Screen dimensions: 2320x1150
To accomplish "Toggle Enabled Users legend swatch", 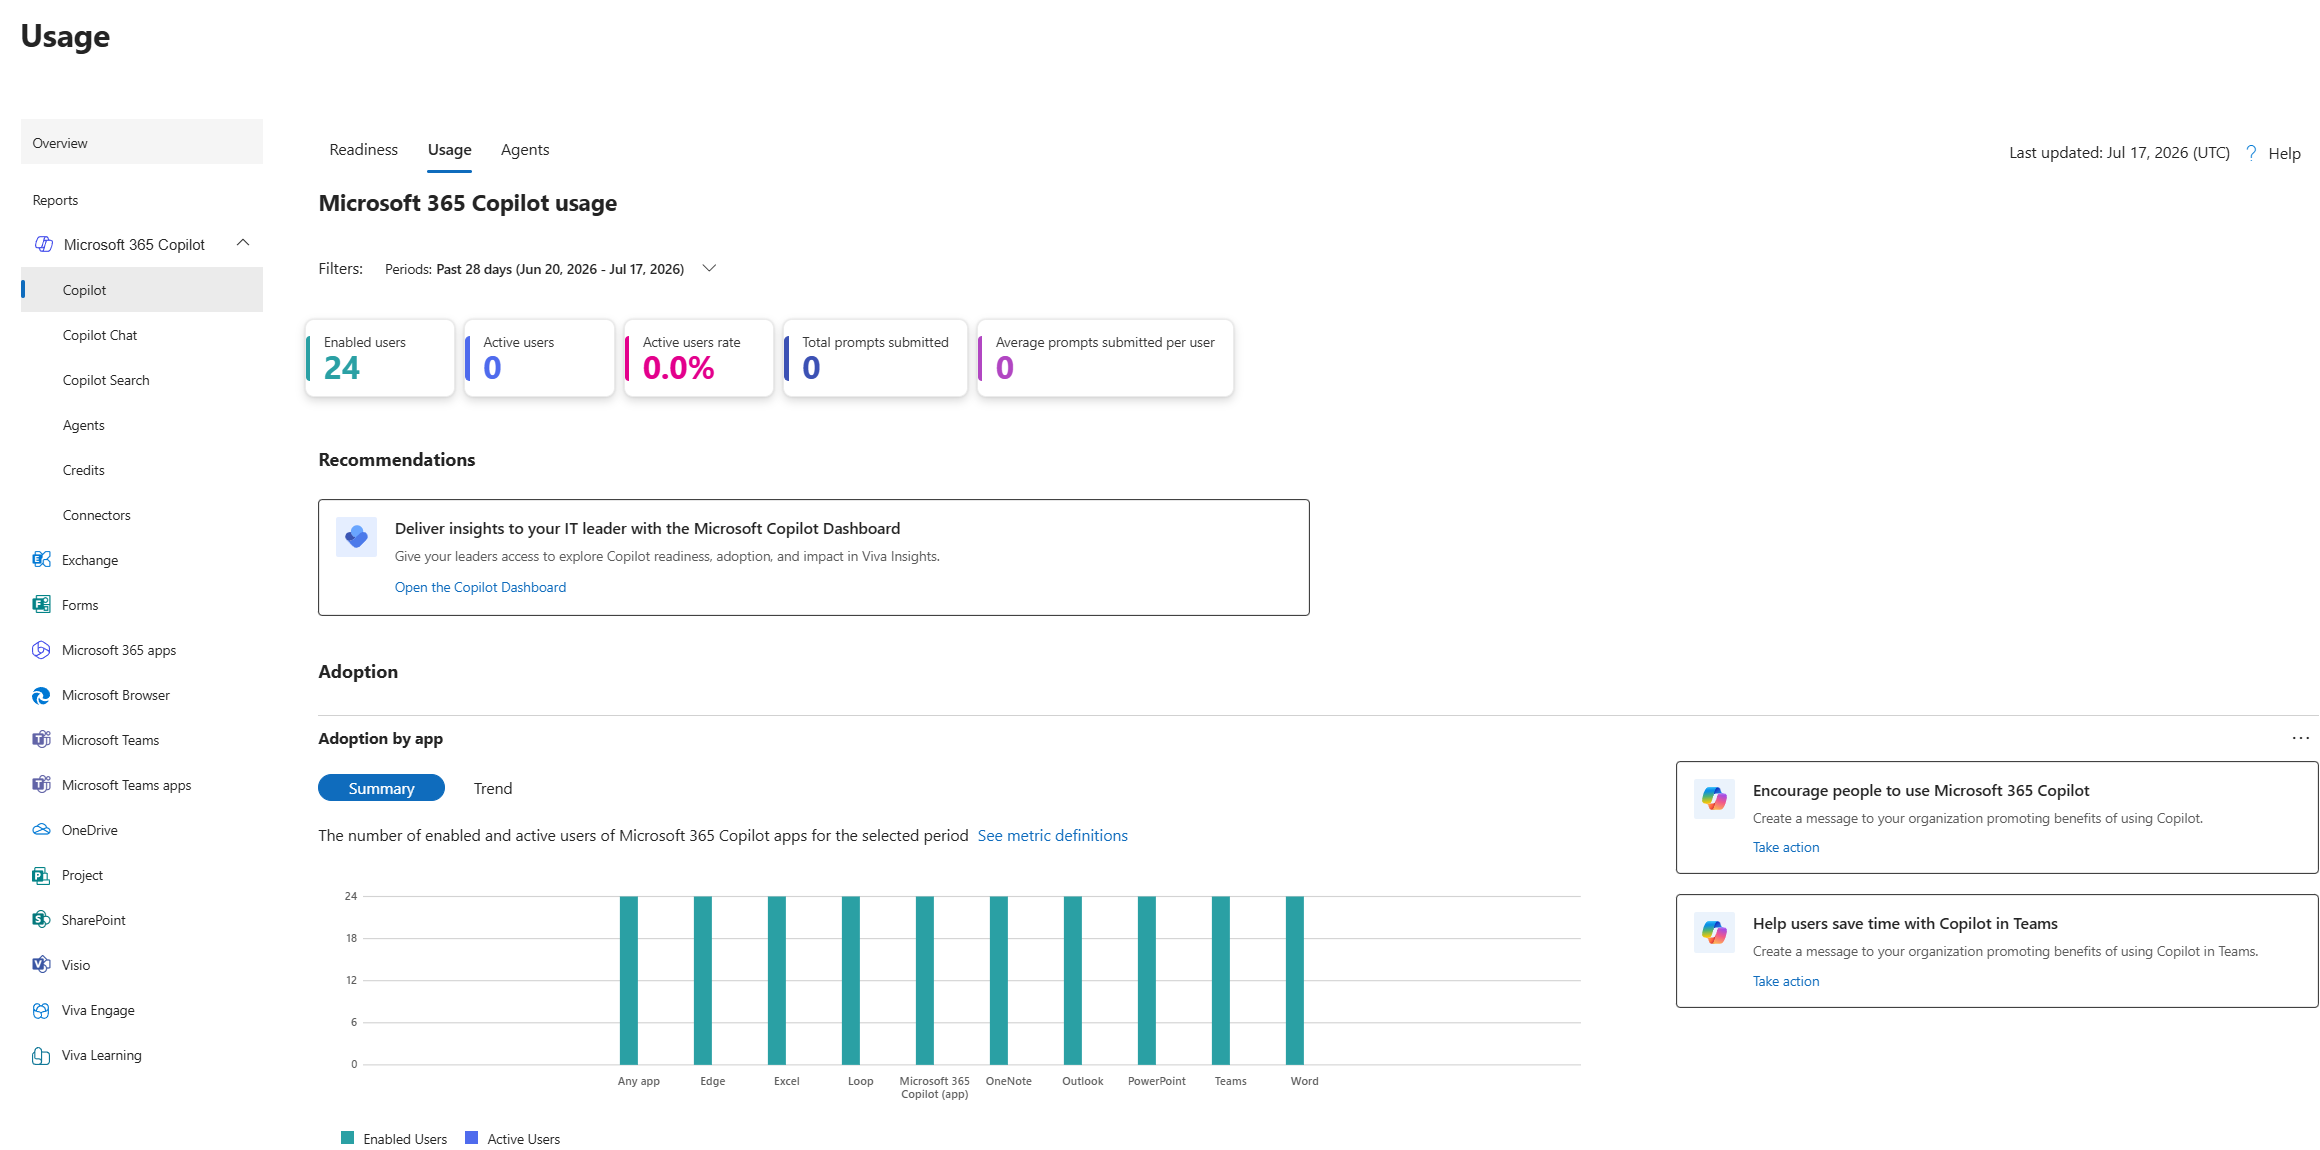I will pos(347,1138).
